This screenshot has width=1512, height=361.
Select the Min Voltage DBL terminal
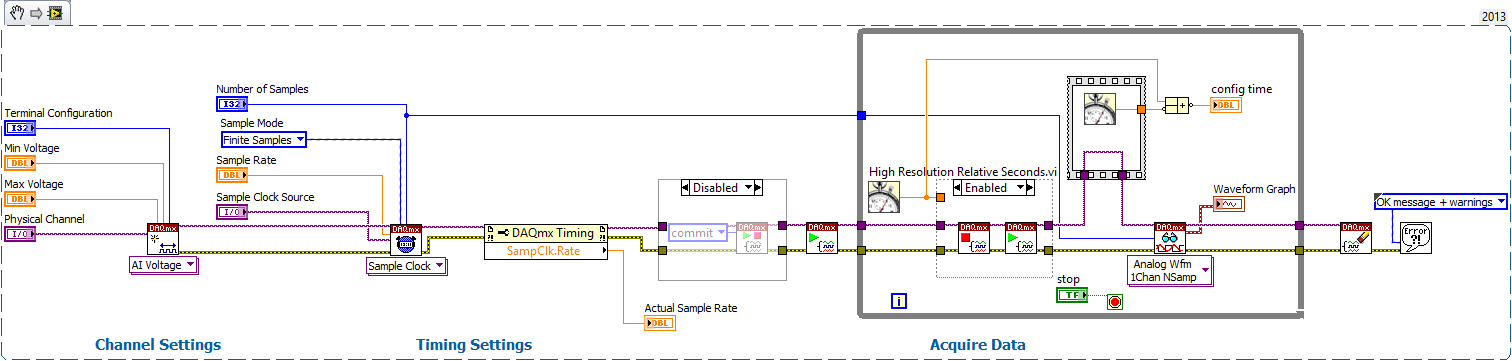pyautogui.click(x=20, y=163)
